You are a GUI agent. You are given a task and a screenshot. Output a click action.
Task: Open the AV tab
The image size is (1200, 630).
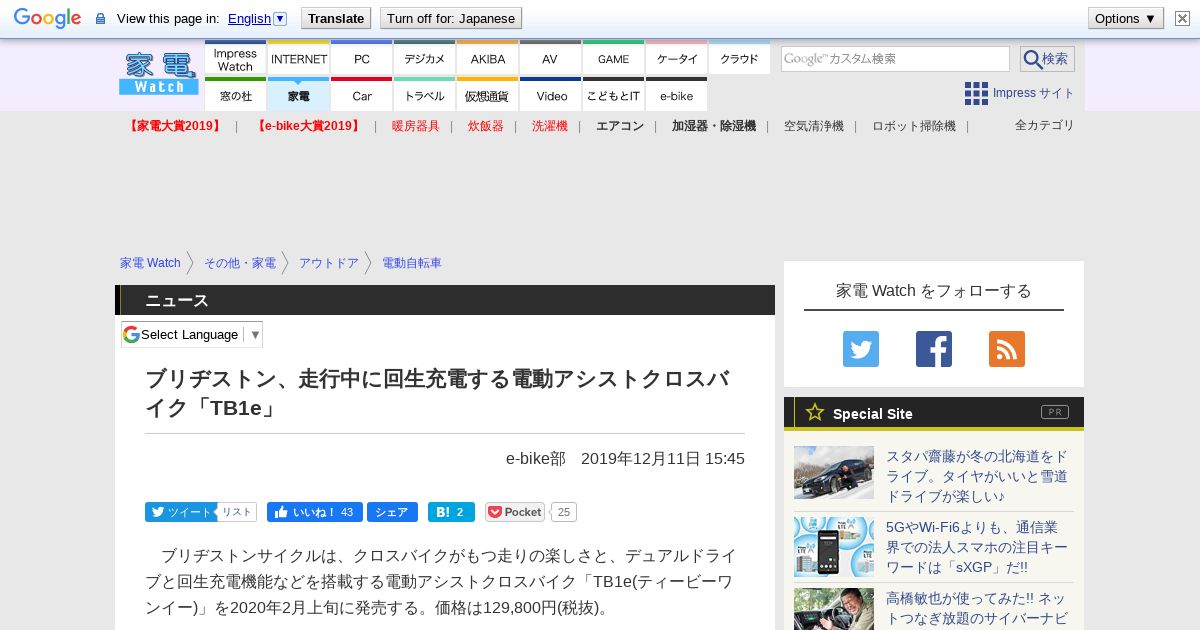click(x=550, y=59)
